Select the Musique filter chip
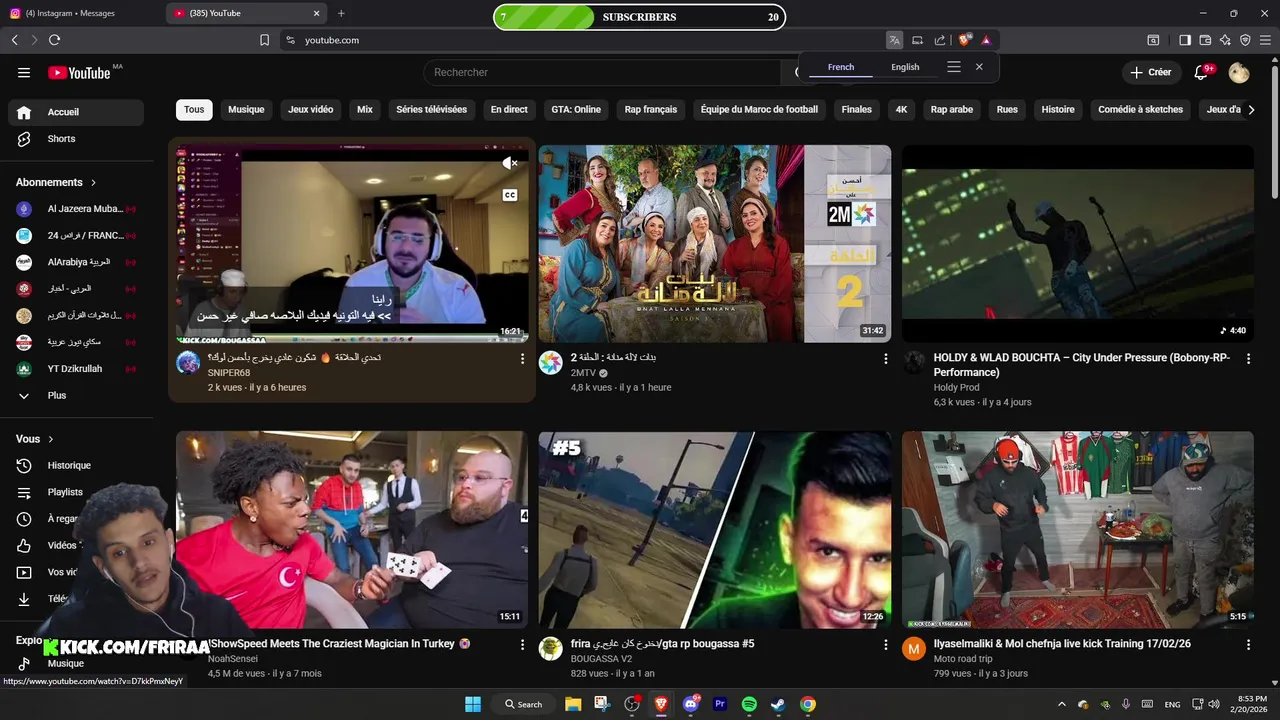The width and height of the screenshot is (1280, 720). tap(246, 110)
